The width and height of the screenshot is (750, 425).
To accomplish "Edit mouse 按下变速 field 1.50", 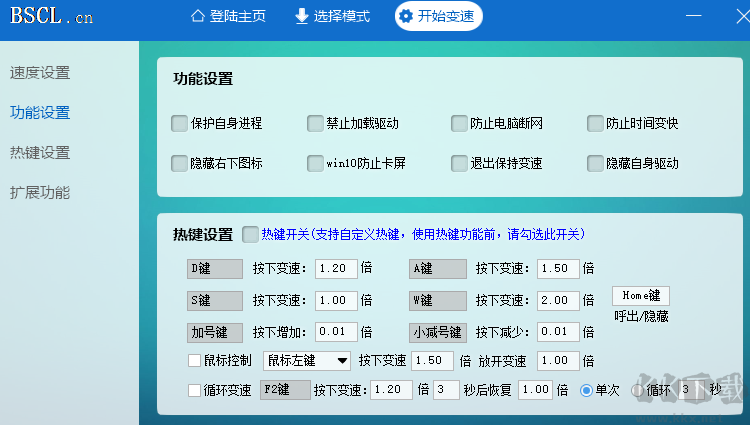I will [432, 360].
